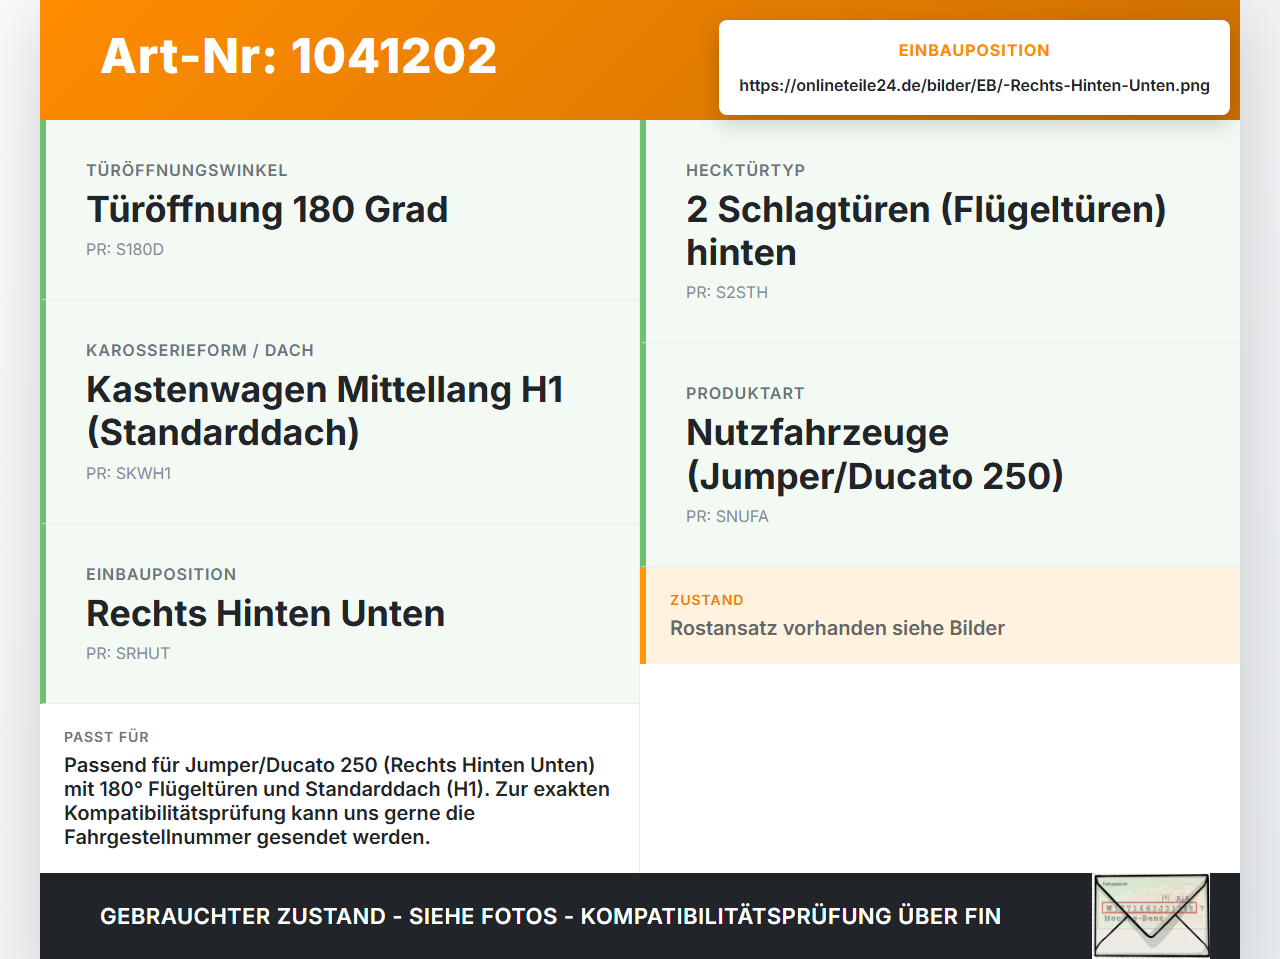Screen dimensions: 1280x959
Task: Select the PR: S2STH code
Action: pyautogui.click(x=727, y=293)
